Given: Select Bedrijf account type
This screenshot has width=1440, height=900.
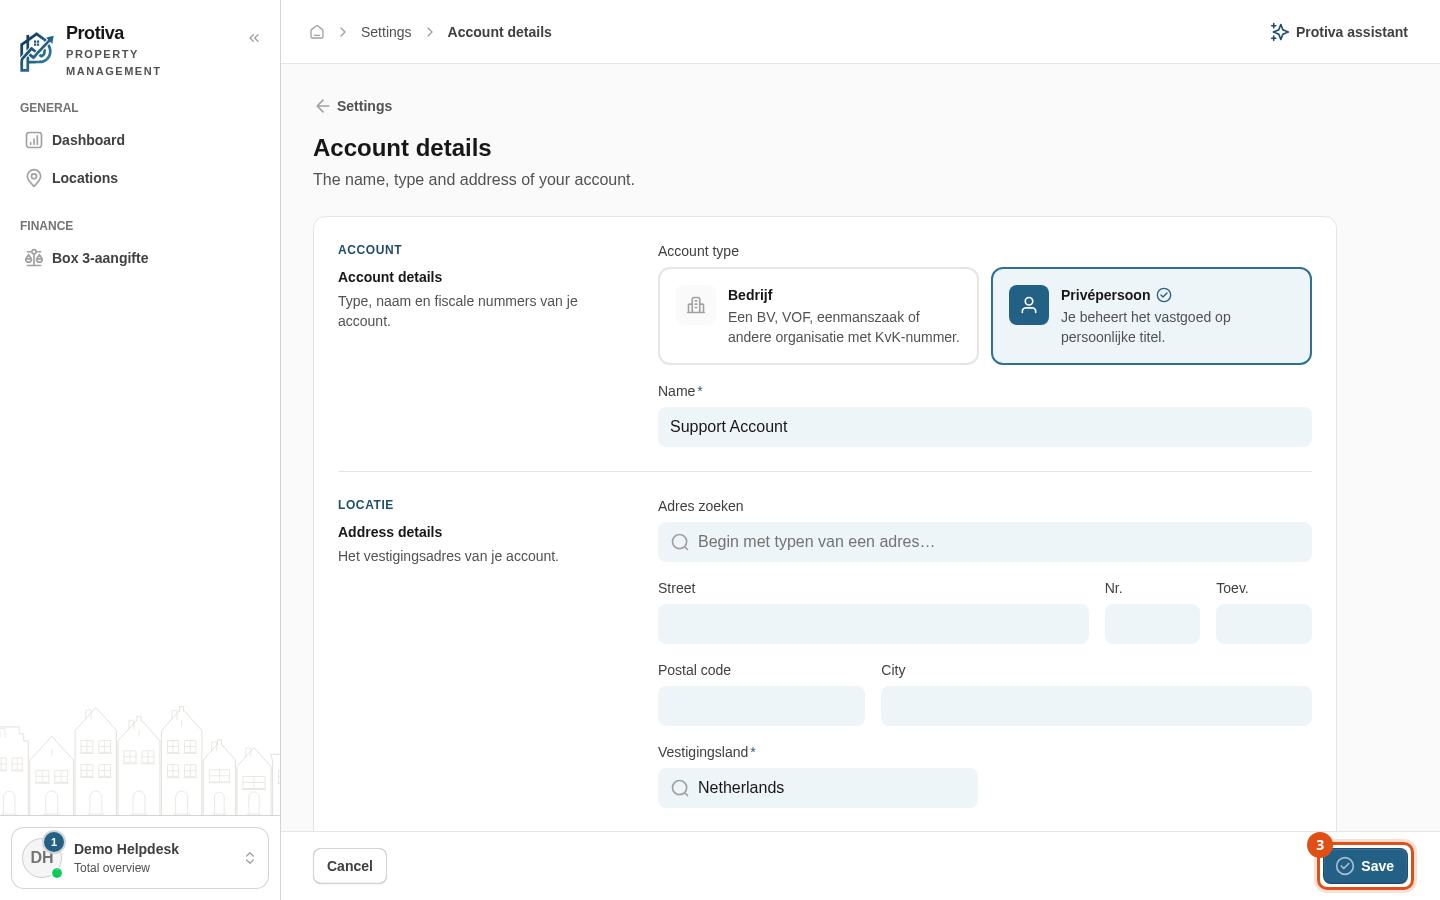Looking at the screenshot, I should [x=818, y=316].
